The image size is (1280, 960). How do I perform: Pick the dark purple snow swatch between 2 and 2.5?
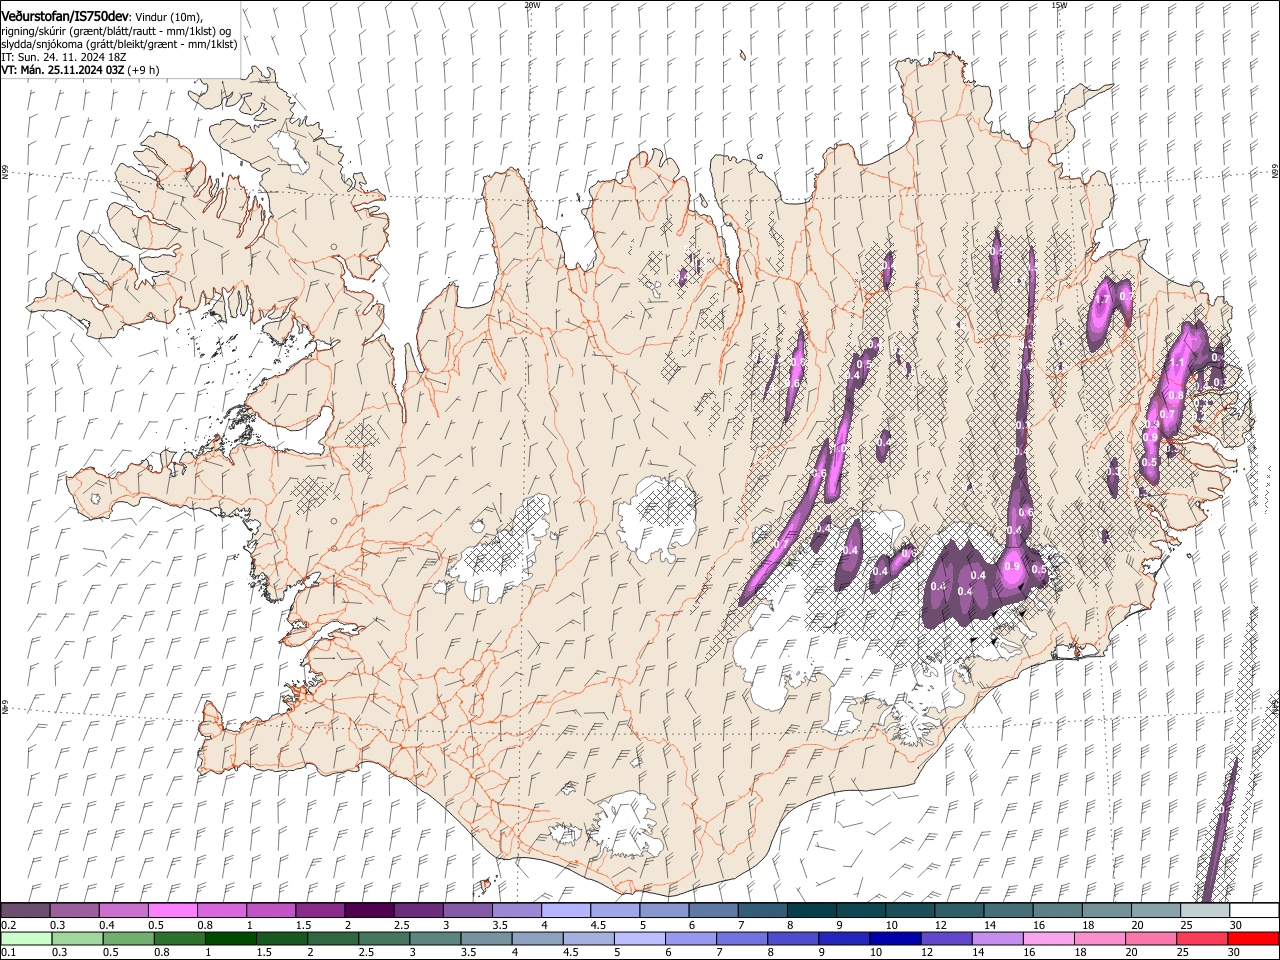tap(368, 910)
